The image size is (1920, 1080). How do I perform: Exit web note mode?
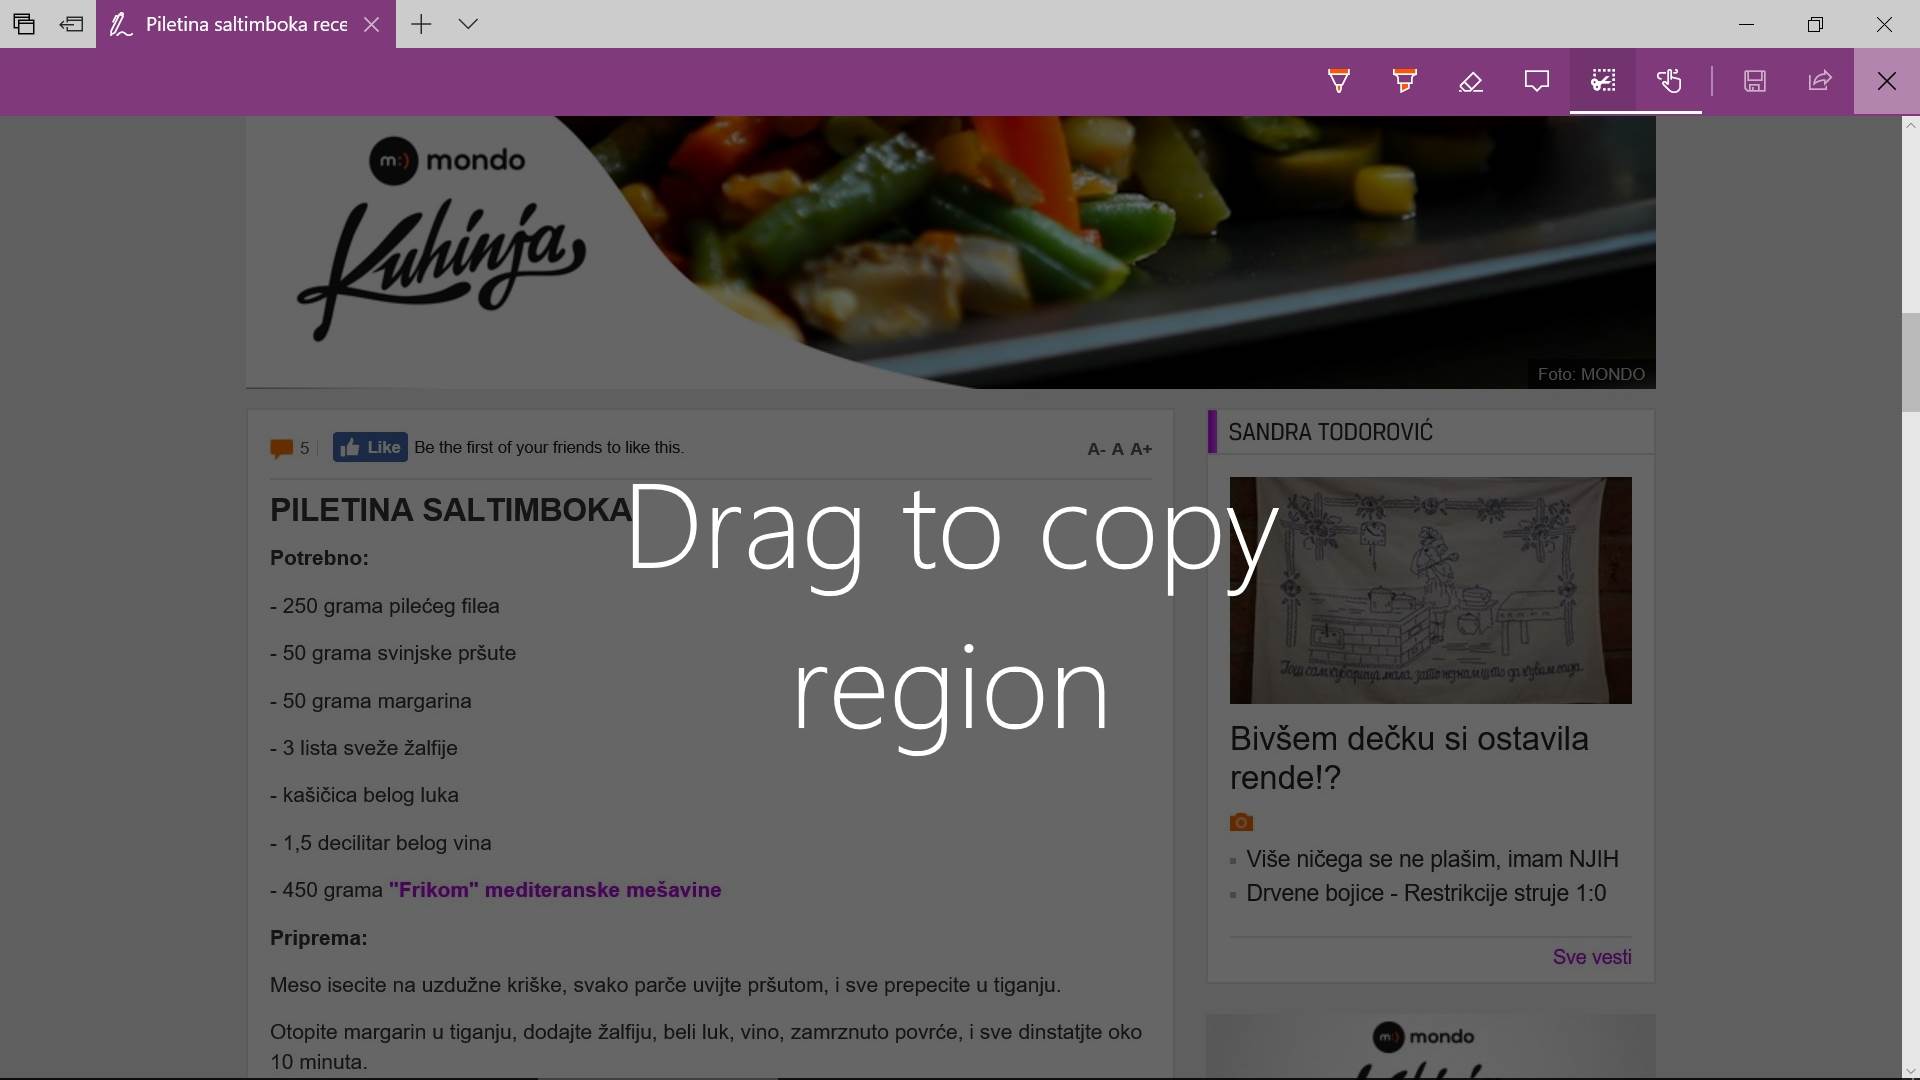coord(1886,81)
